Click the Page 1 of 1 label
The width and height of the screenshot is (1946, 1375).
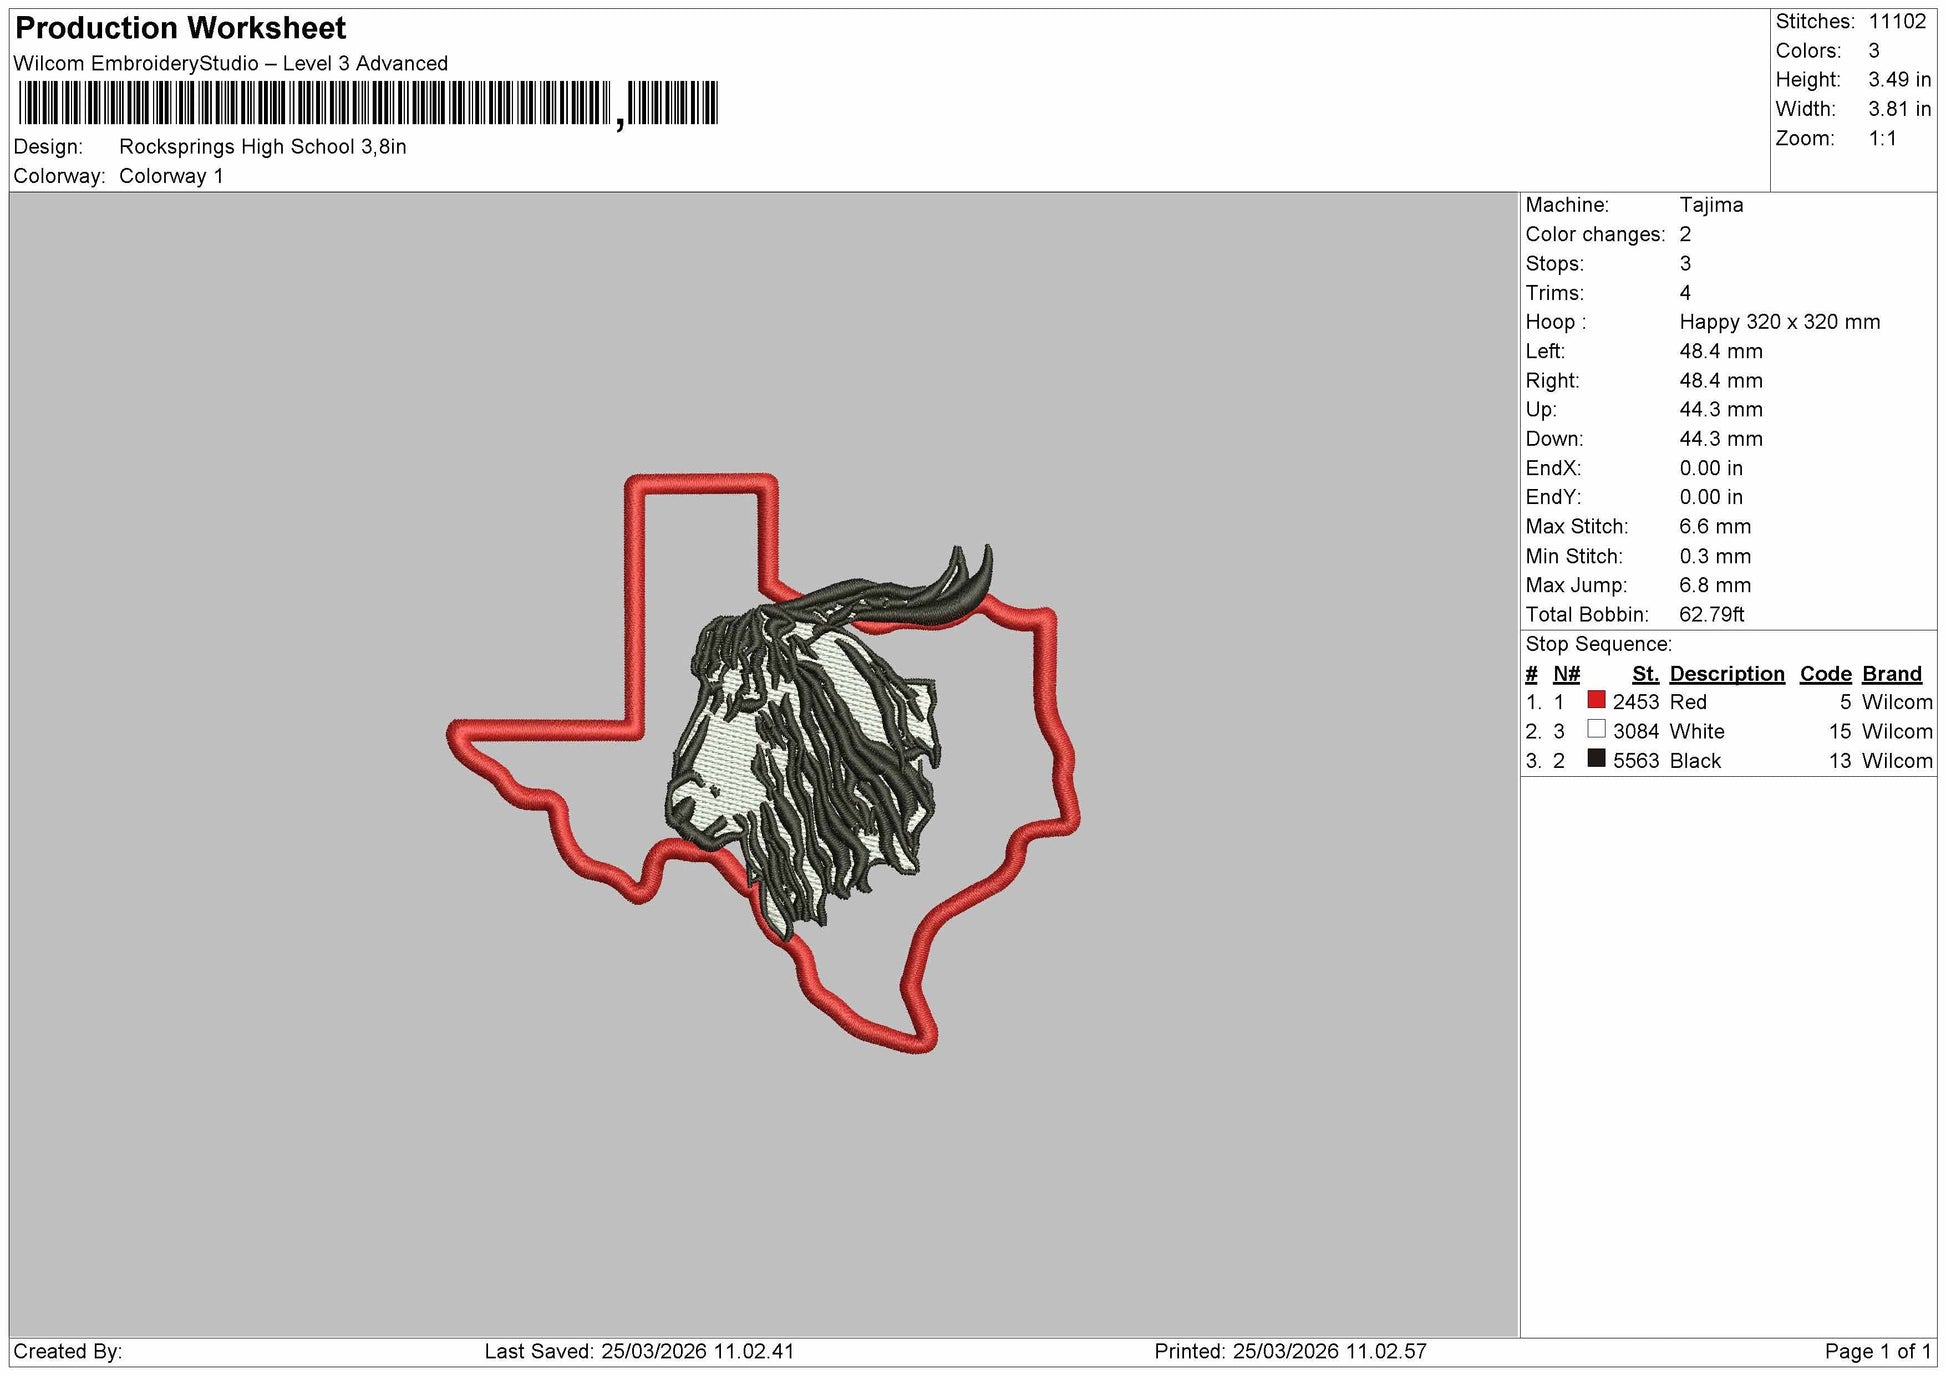(x=1878, y=1352)
